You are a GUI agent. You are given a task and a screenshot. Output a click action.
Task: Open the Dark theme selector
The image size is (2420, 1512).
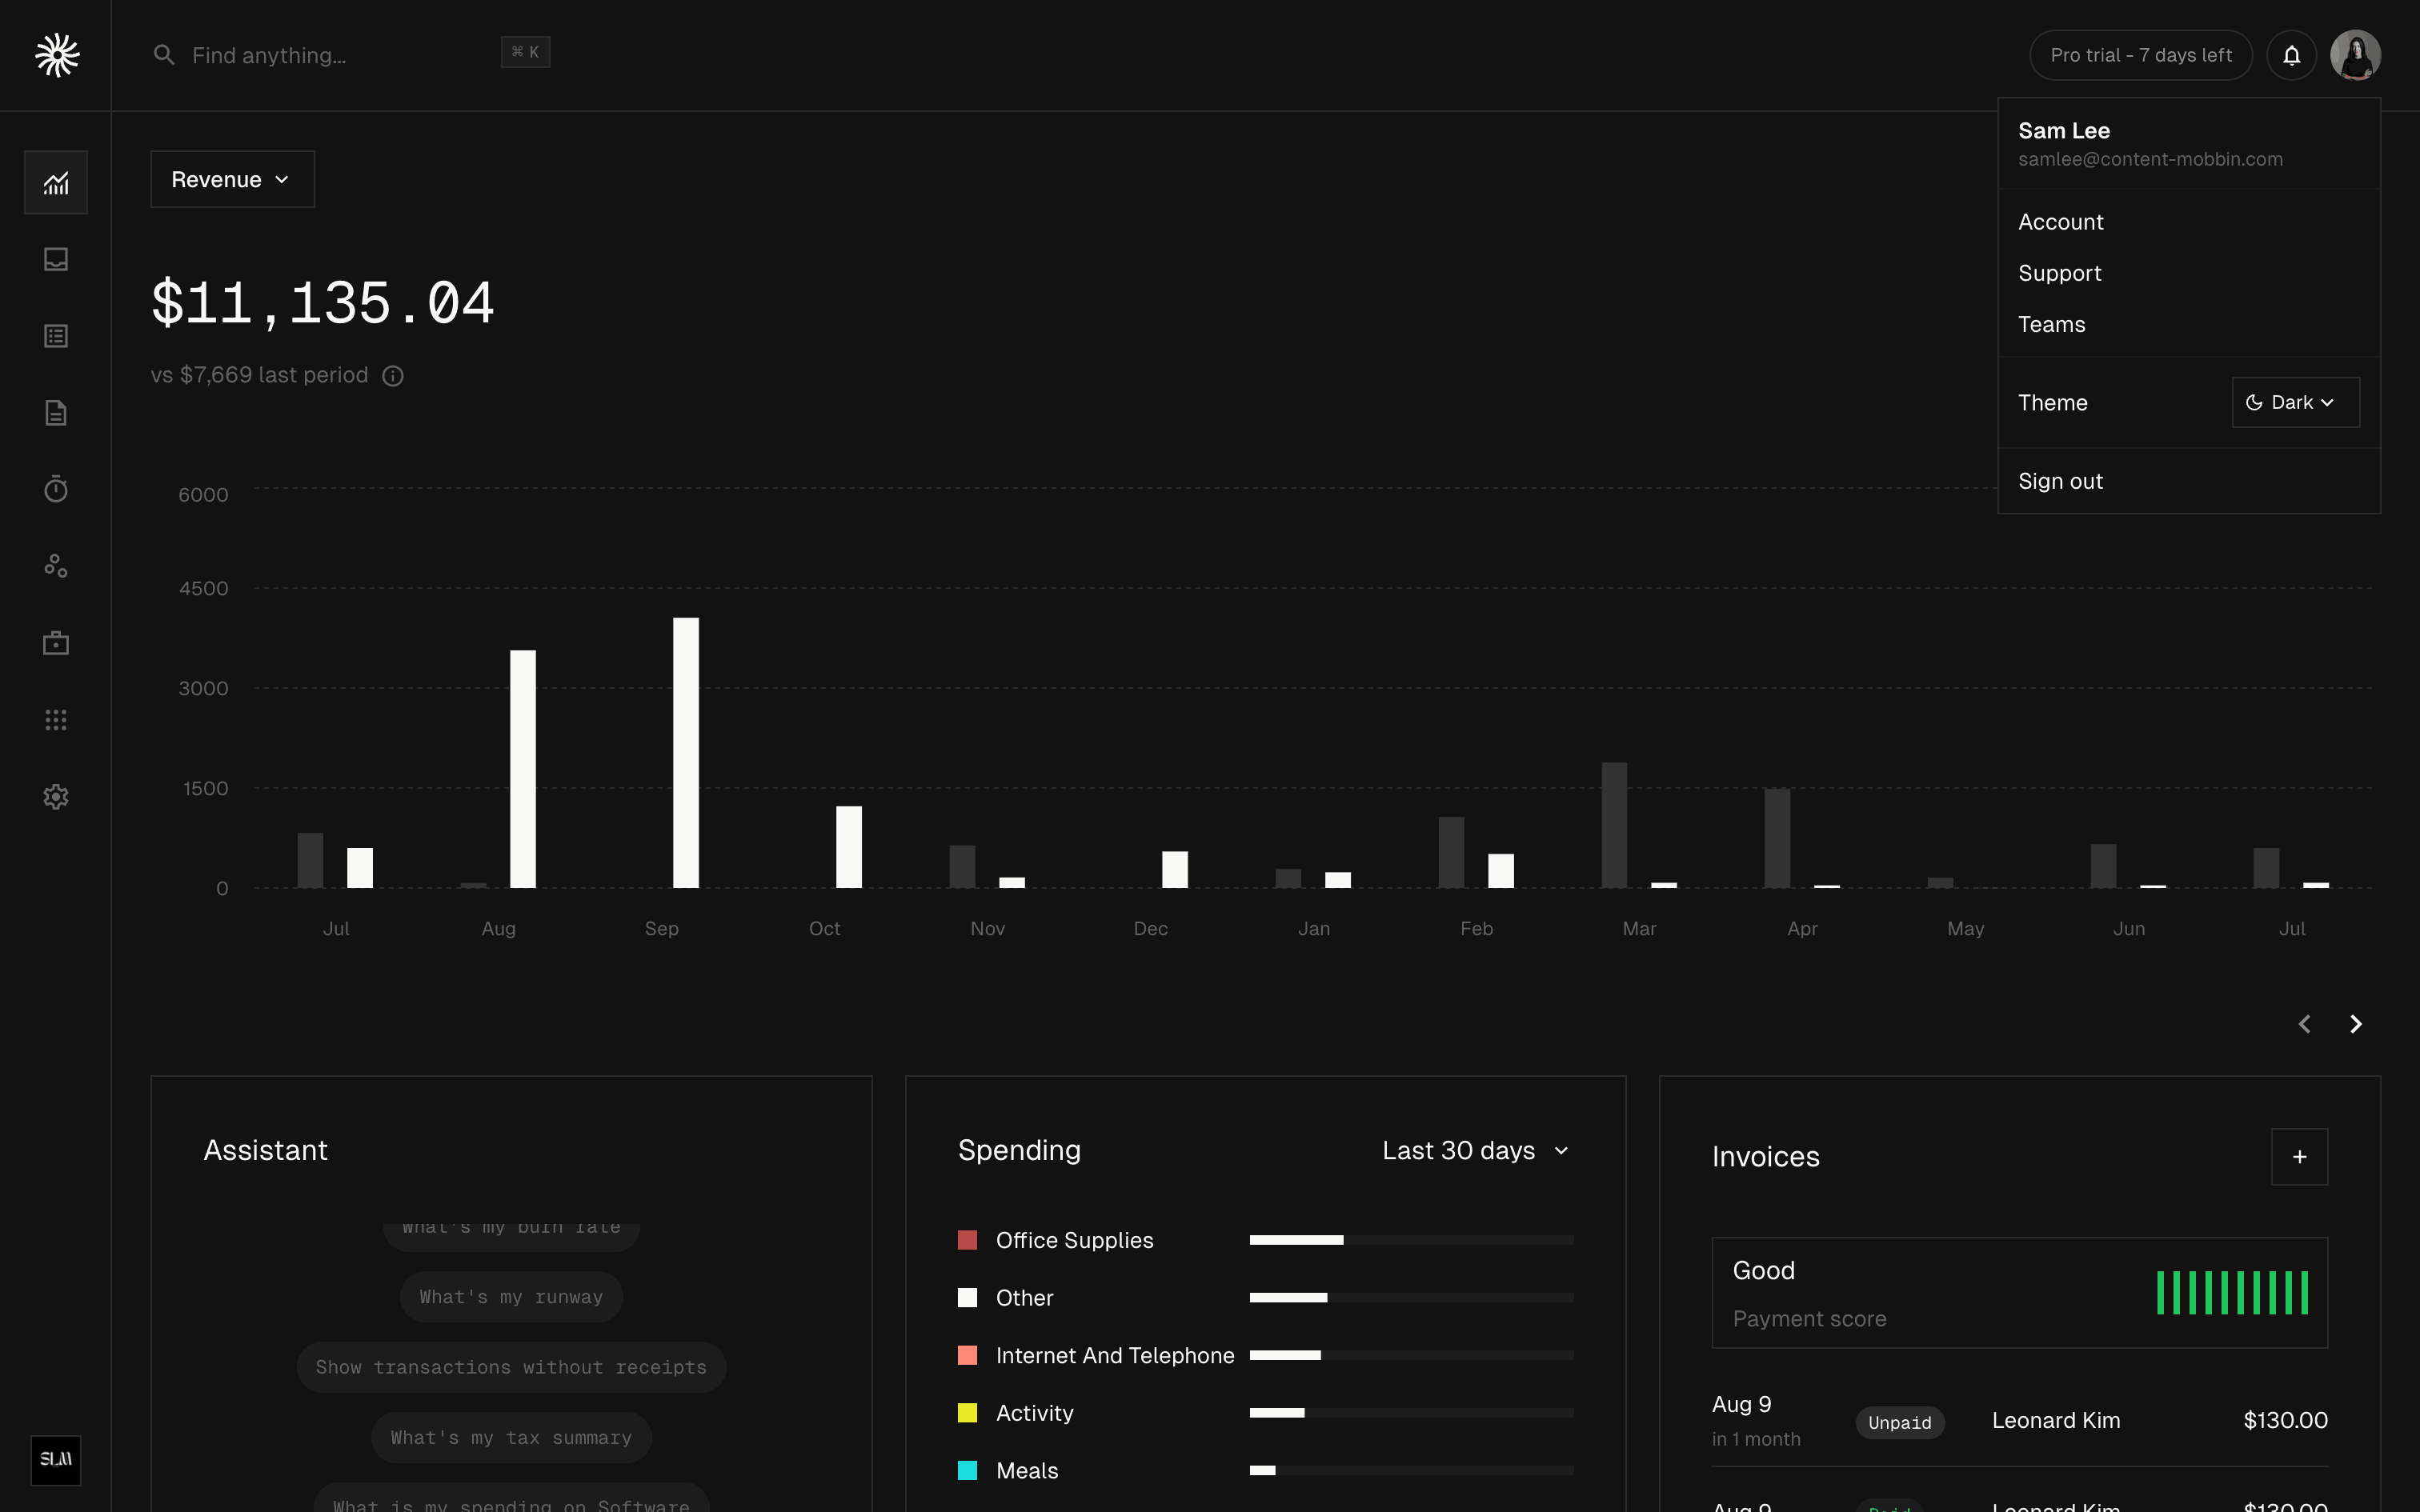point(2295,402)
